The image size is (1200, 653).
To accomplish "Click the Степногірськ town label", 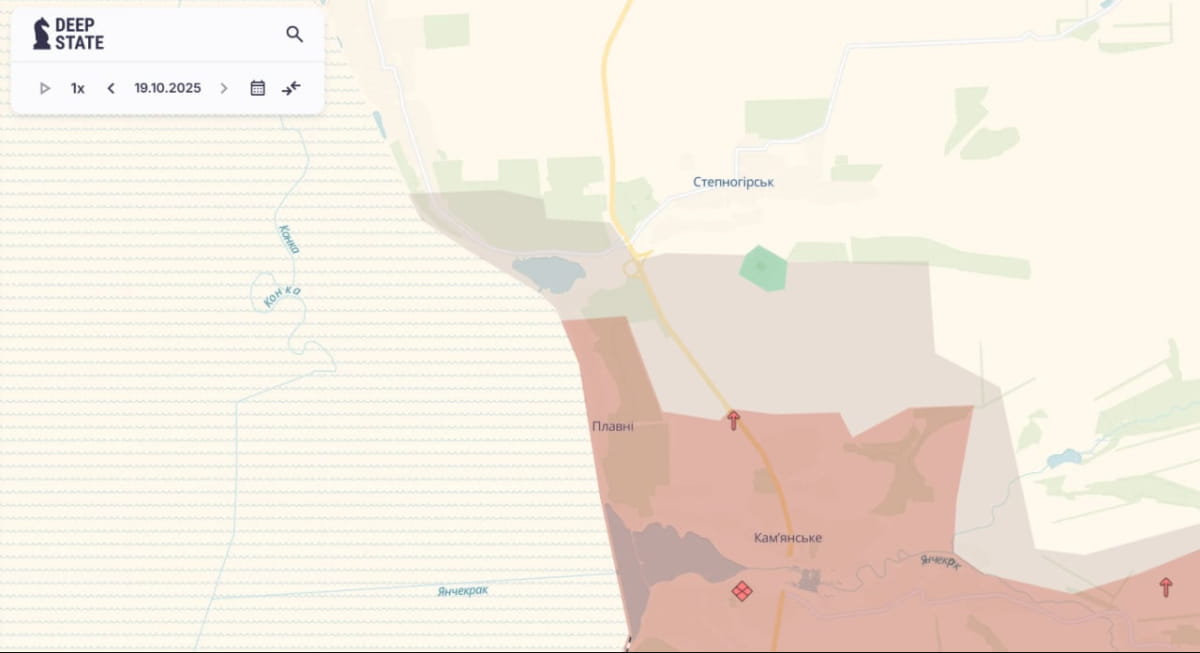I will 733,182.
